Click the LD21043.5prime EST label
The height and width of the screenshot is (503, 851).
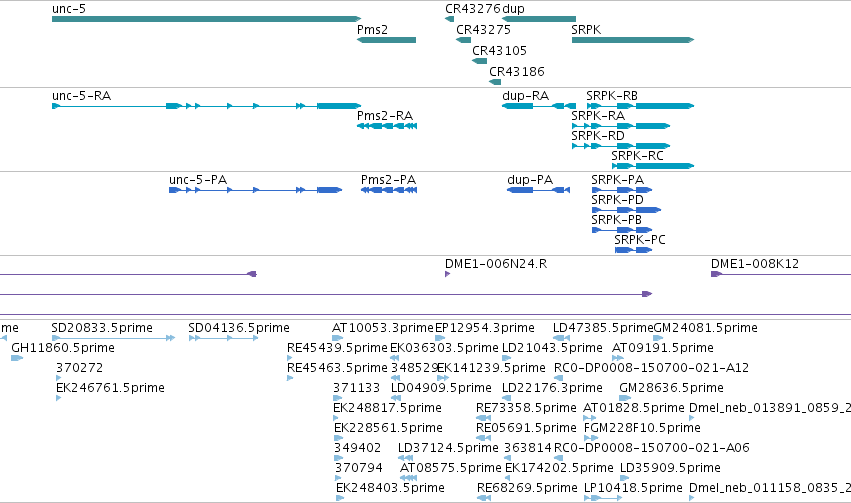[552, 348]
